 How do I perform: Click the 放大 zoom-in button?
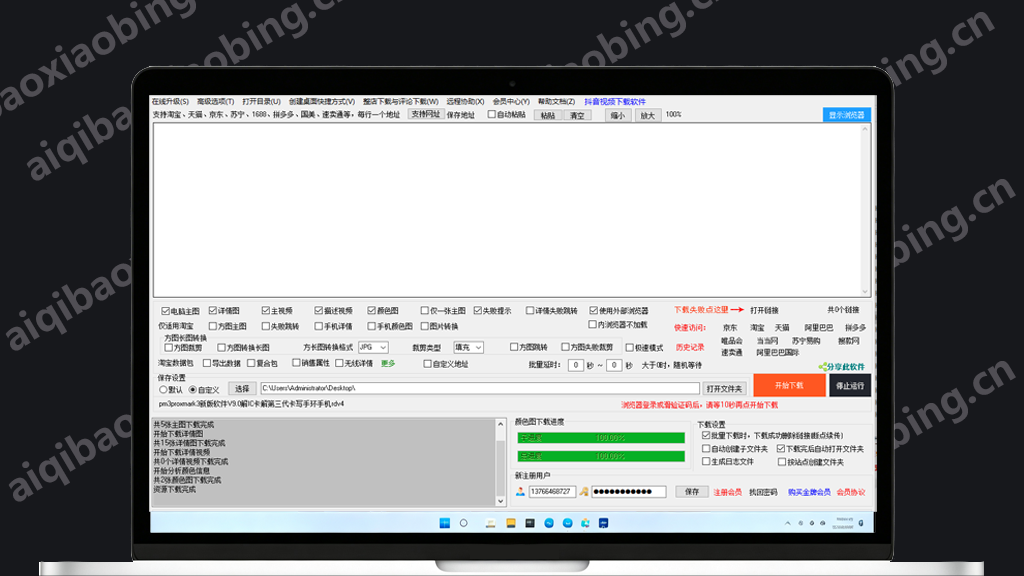648,116
